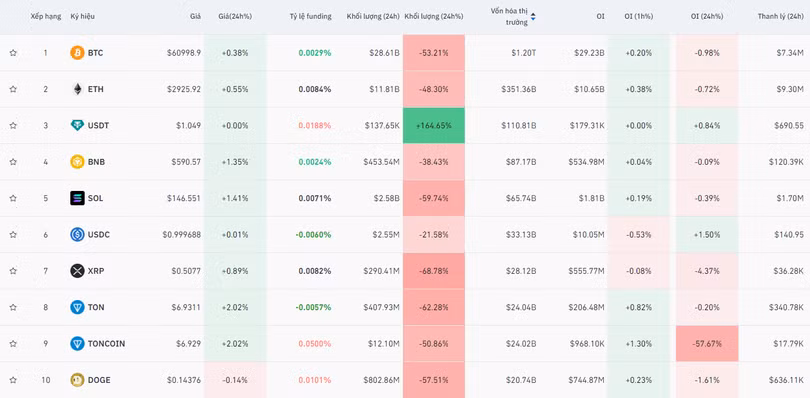This screenshot has width=810, height=398.
Task: Click the $0.999688 price value
Action: pyautogui.click(x=182, y=234)
